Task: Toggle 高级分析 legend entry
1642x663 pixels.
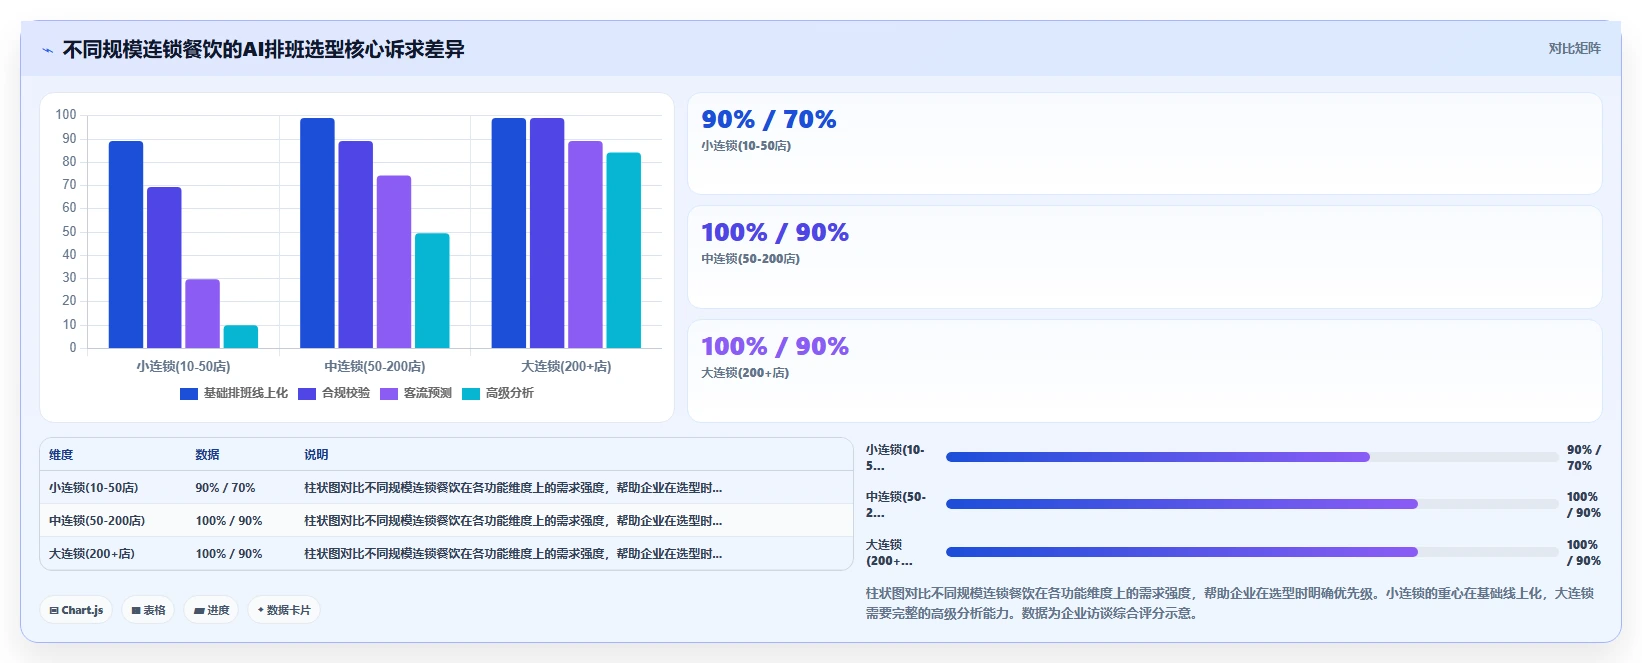Action: coord(498,394)
